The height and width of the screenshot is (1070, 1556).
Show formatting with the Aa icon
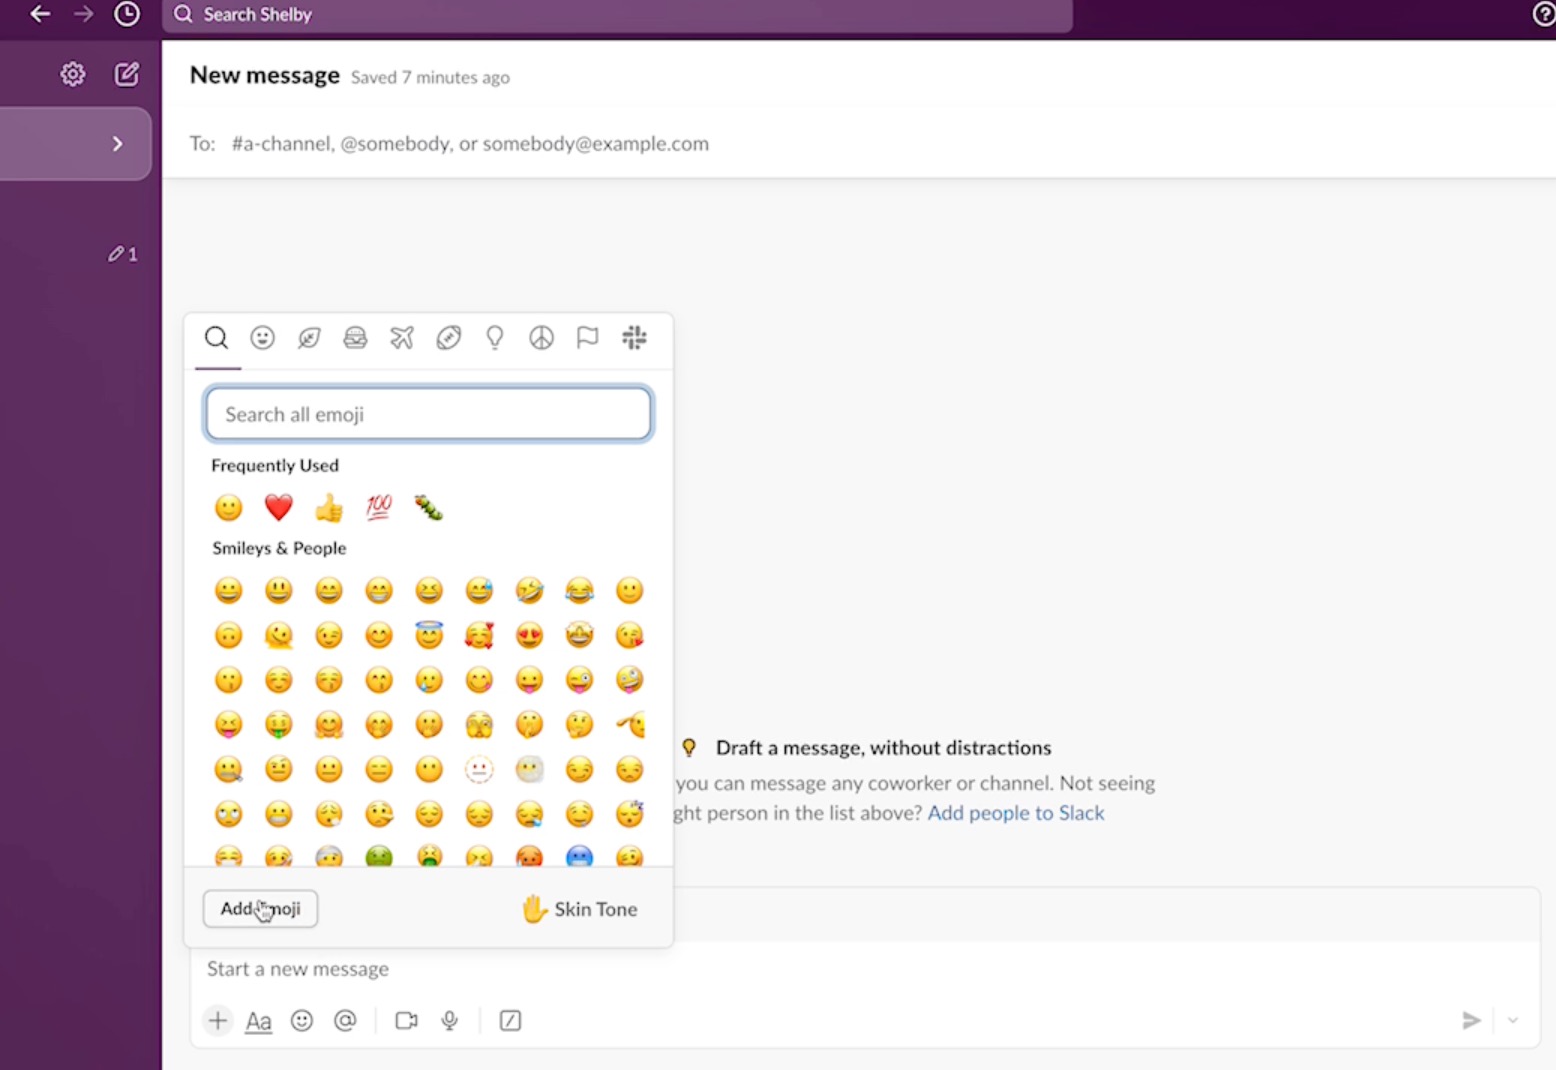click(x=257, y=1020)
